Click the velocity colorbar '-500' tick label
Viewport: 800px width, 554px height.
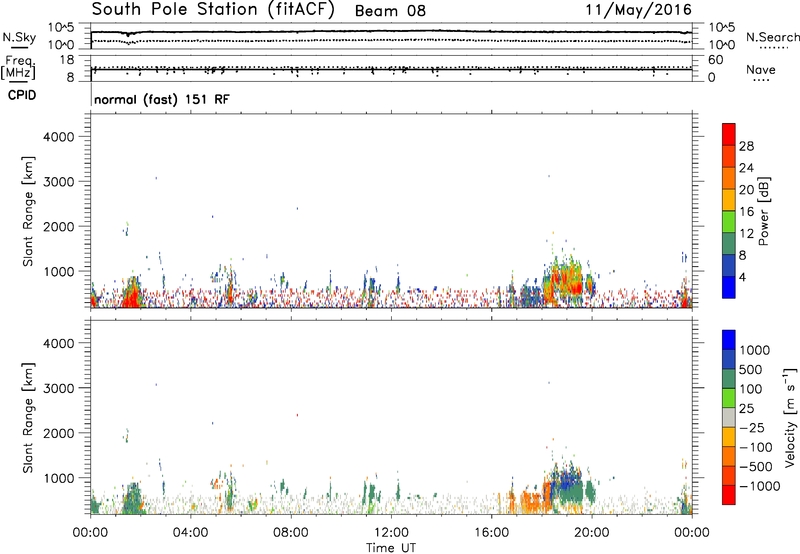click(756, 467)
